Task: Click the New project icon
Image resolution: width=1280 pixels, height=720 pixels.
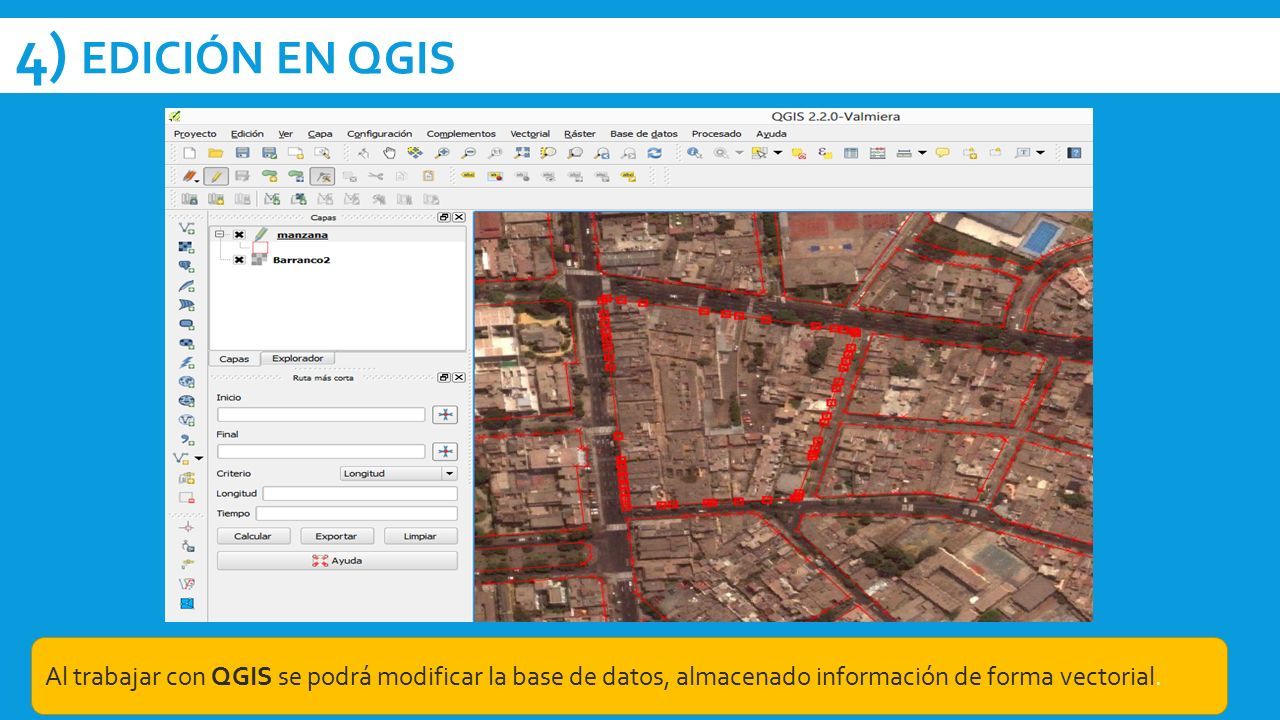Action: coord(189,153)
